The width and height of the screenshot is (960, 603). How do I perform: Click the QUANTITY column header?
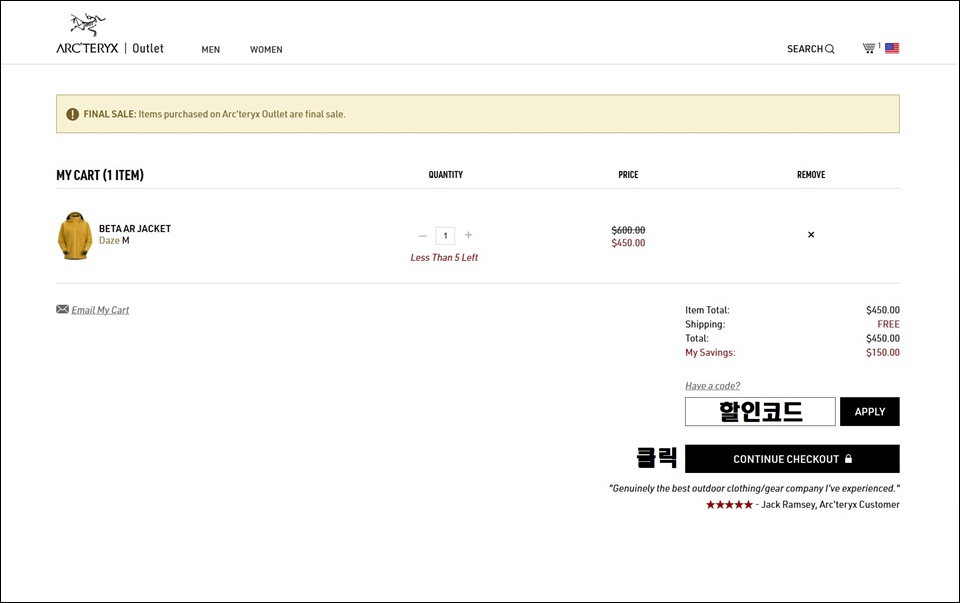point(446,174)
